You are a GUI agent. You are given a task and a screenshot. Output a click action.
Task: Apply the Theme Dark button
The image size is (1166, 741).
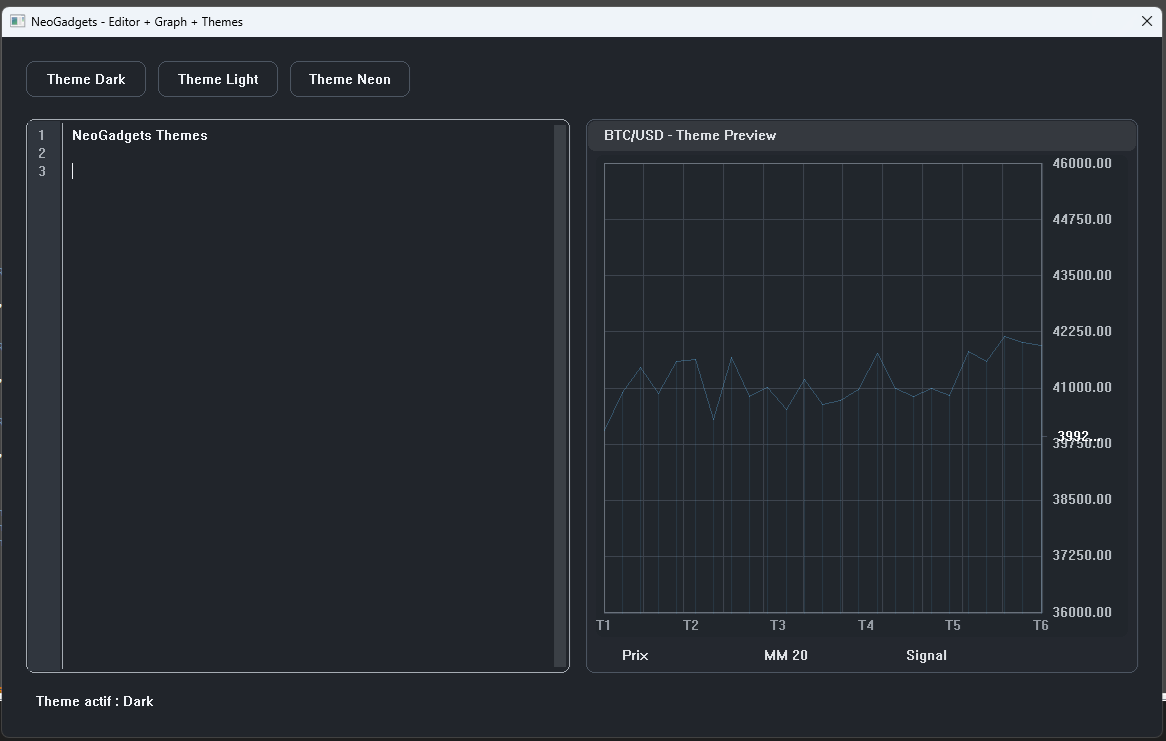[x=86, y=79]
